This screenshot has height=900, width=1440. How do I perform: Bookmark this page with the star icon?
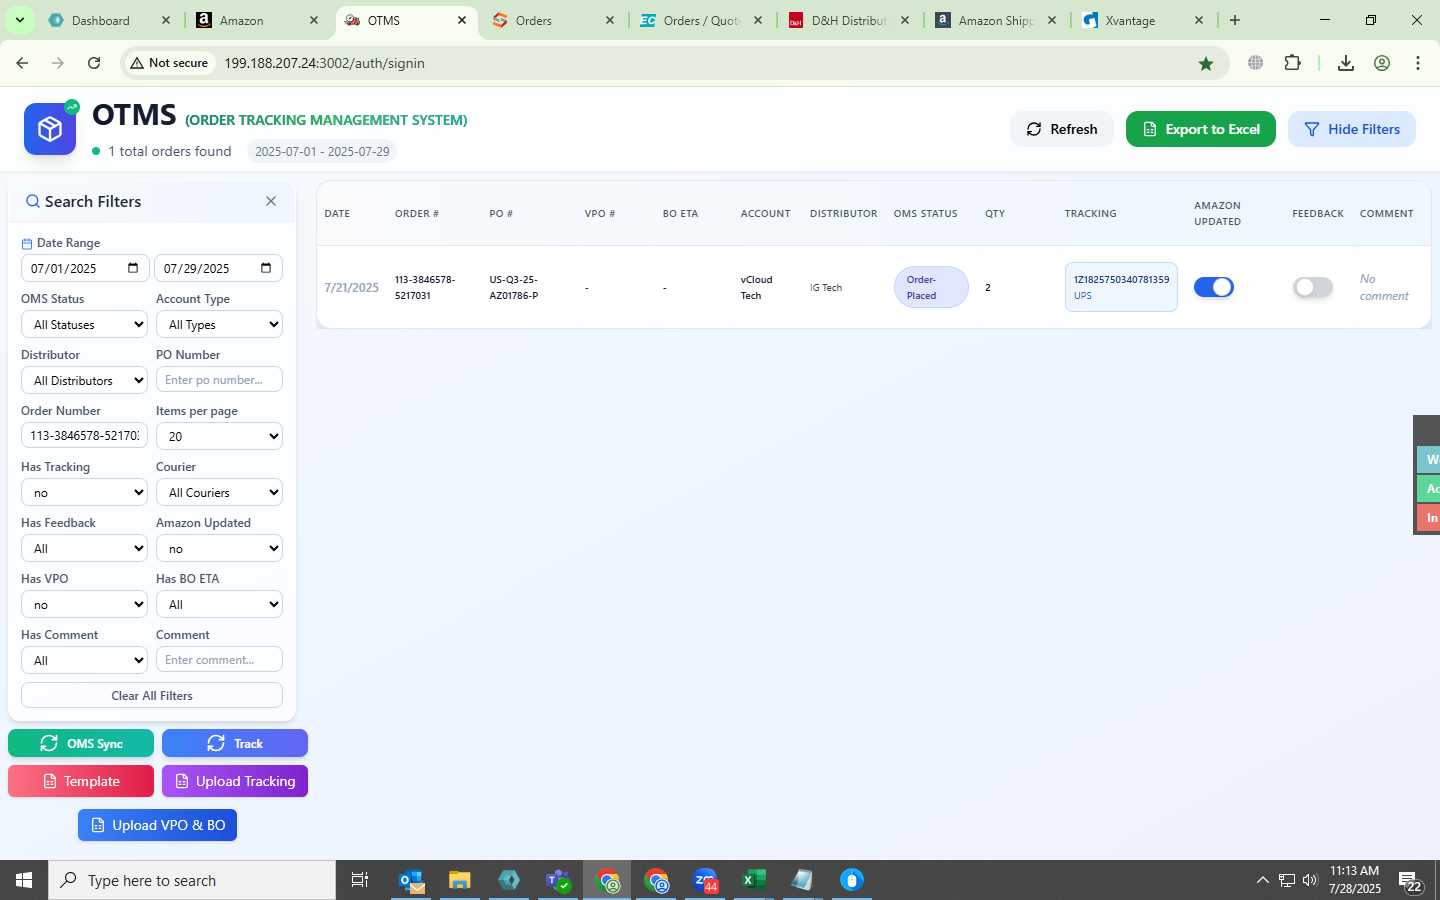tap(1206, 63)
